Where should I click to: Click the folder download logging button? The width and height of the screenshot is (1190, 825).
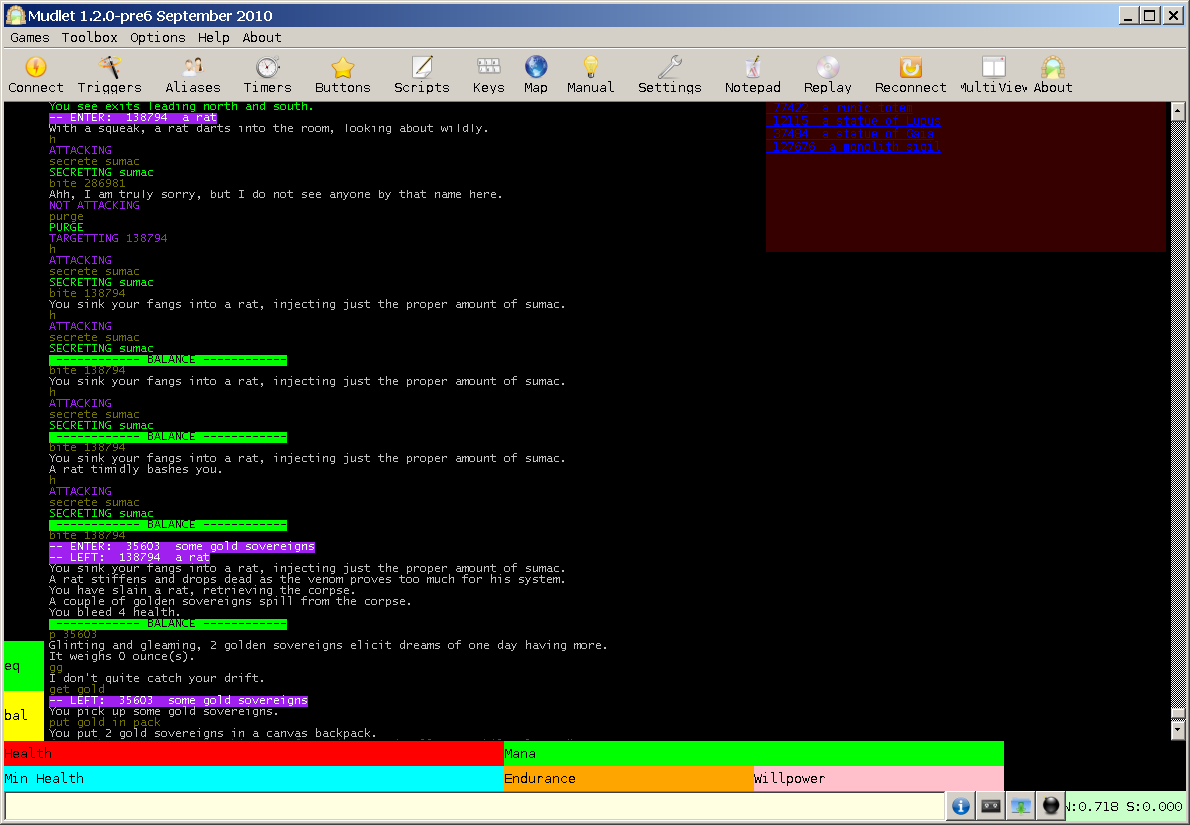1021,806
